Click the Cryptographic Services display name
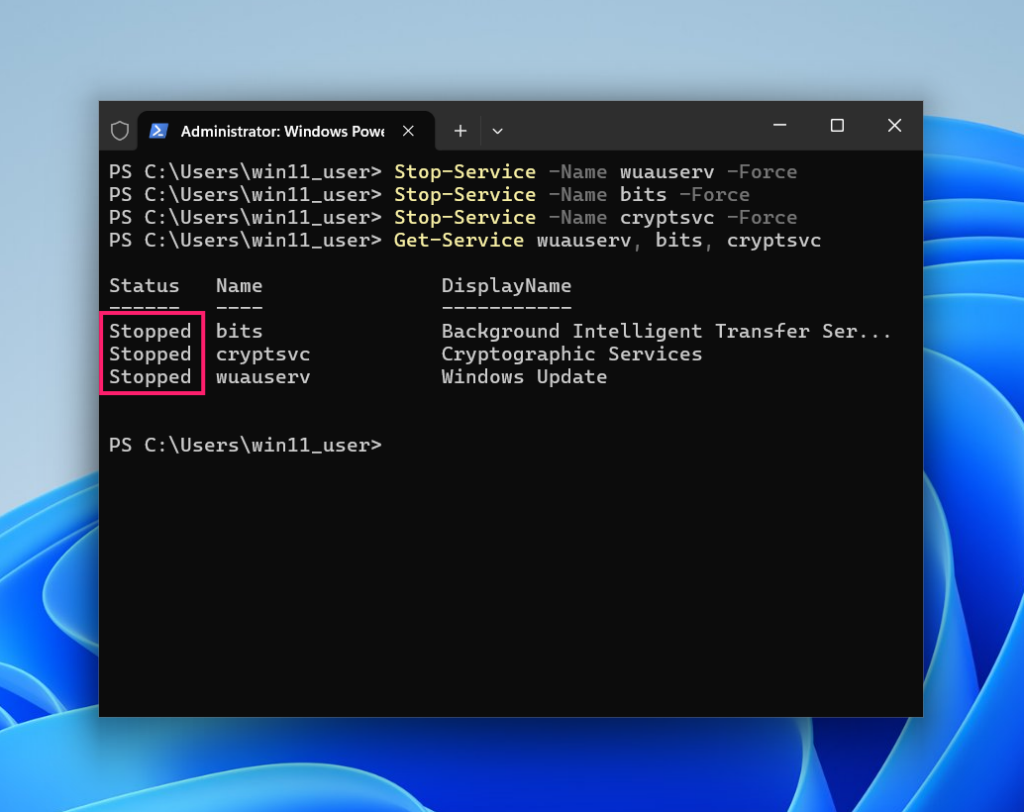 [571, 354]
